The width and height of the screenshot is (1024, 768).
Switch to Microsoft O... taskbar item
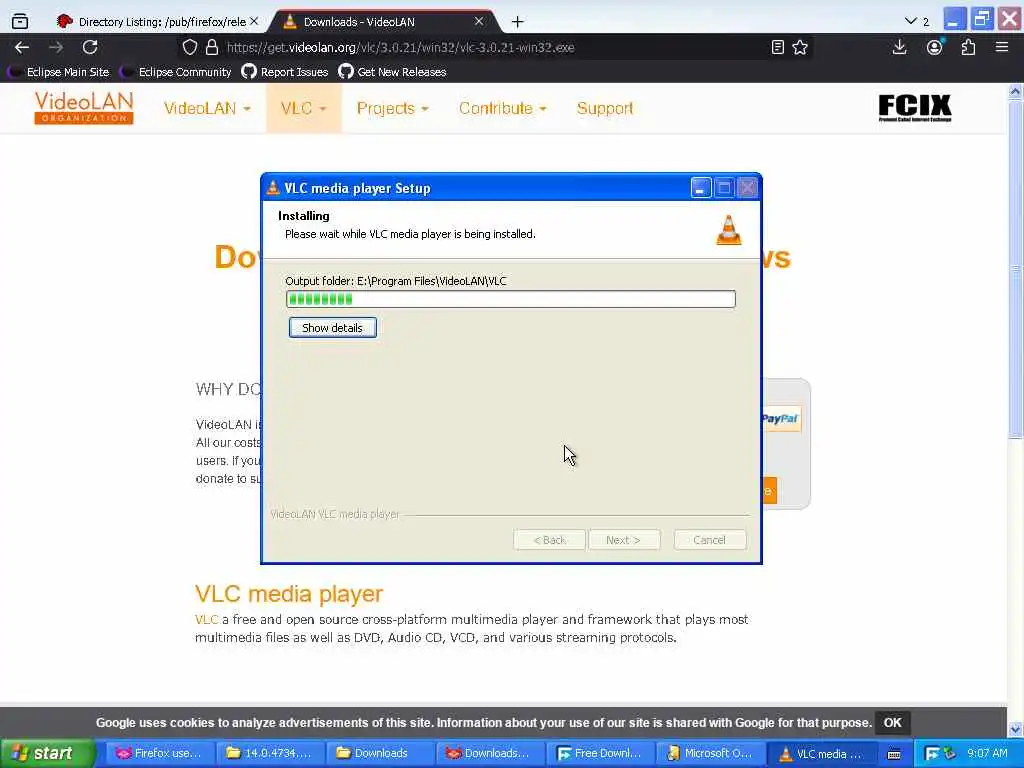click(710, 754)
